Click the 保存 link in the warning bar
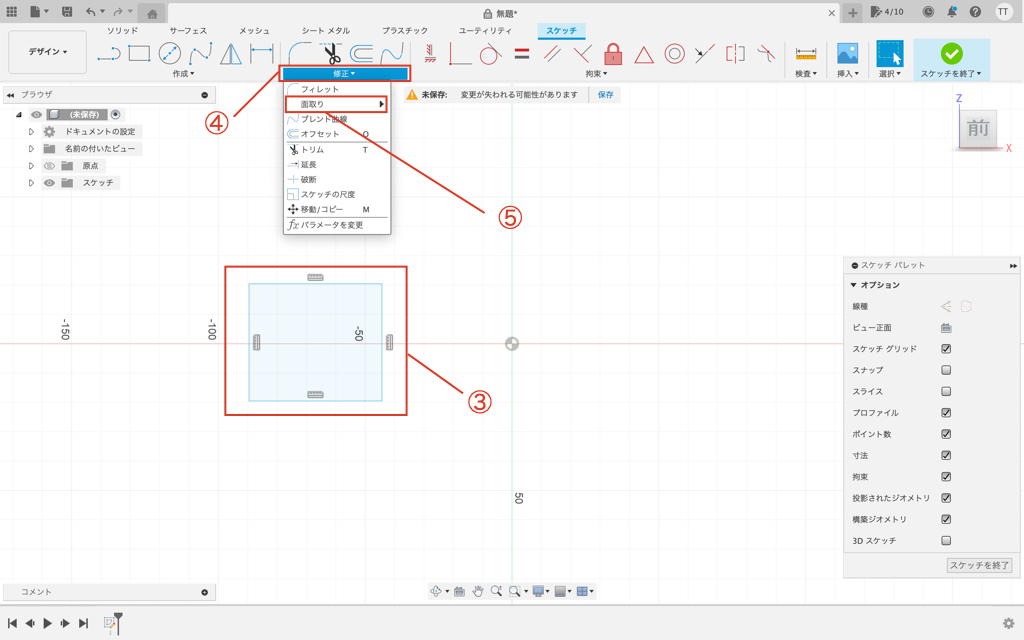 tap(605, 95)
